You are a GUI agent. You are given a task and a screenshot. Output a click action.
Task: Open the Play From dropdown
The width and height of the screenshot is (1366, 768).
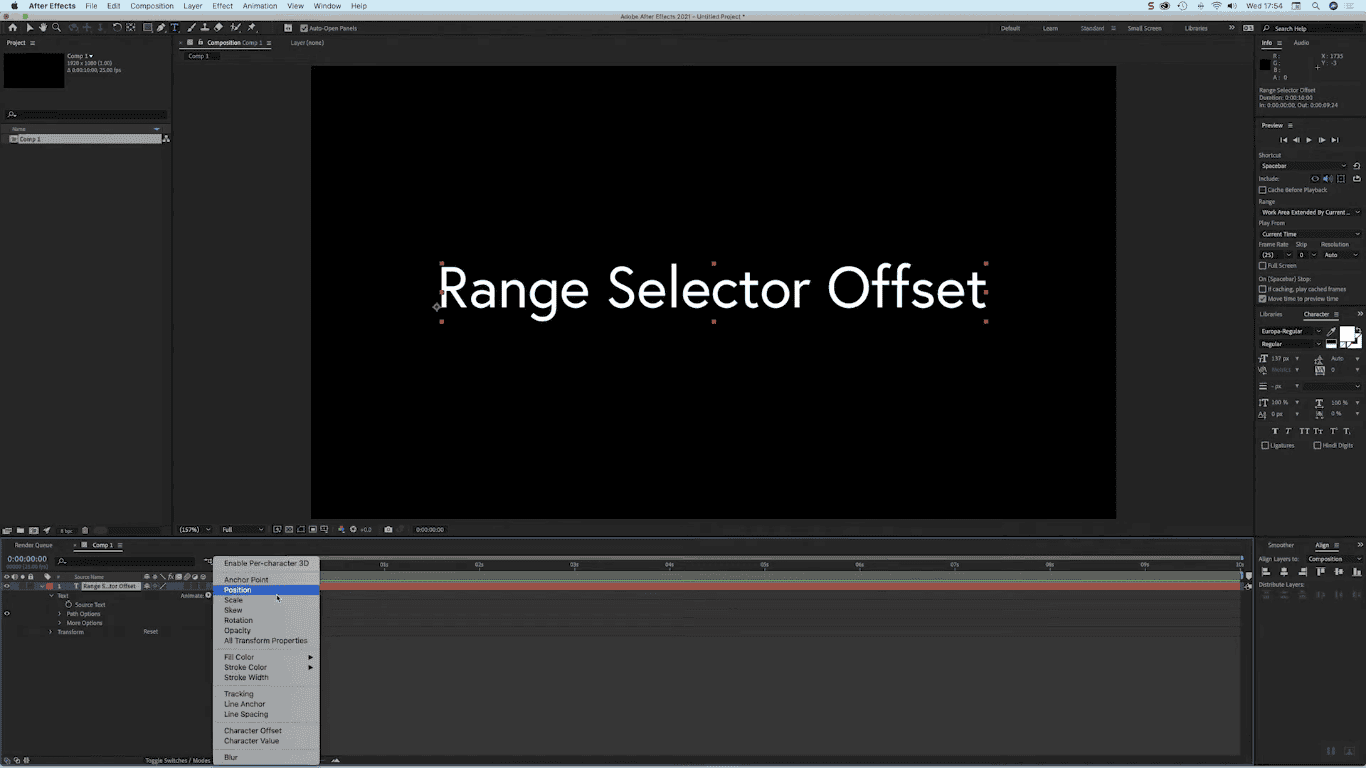click(1310, 234)
